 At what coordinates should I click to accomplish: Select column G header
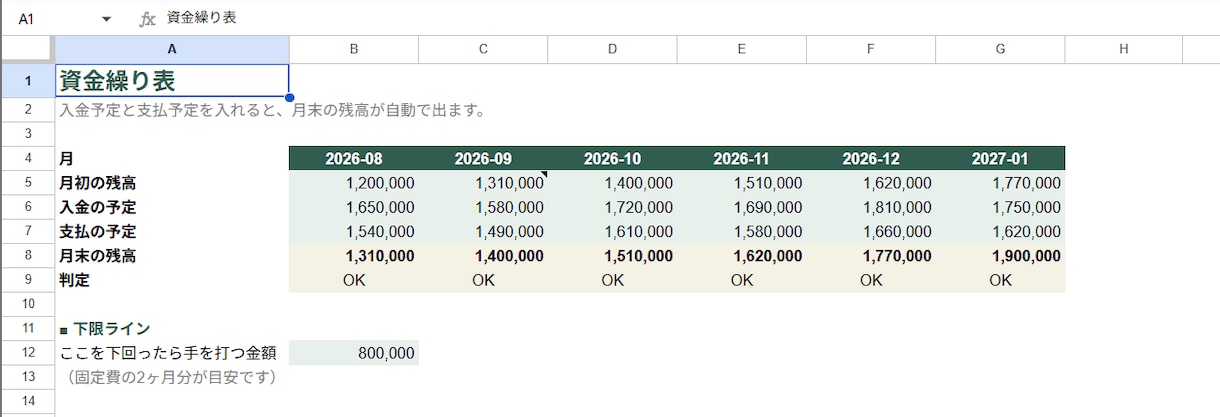click(x=1000, y=49)
